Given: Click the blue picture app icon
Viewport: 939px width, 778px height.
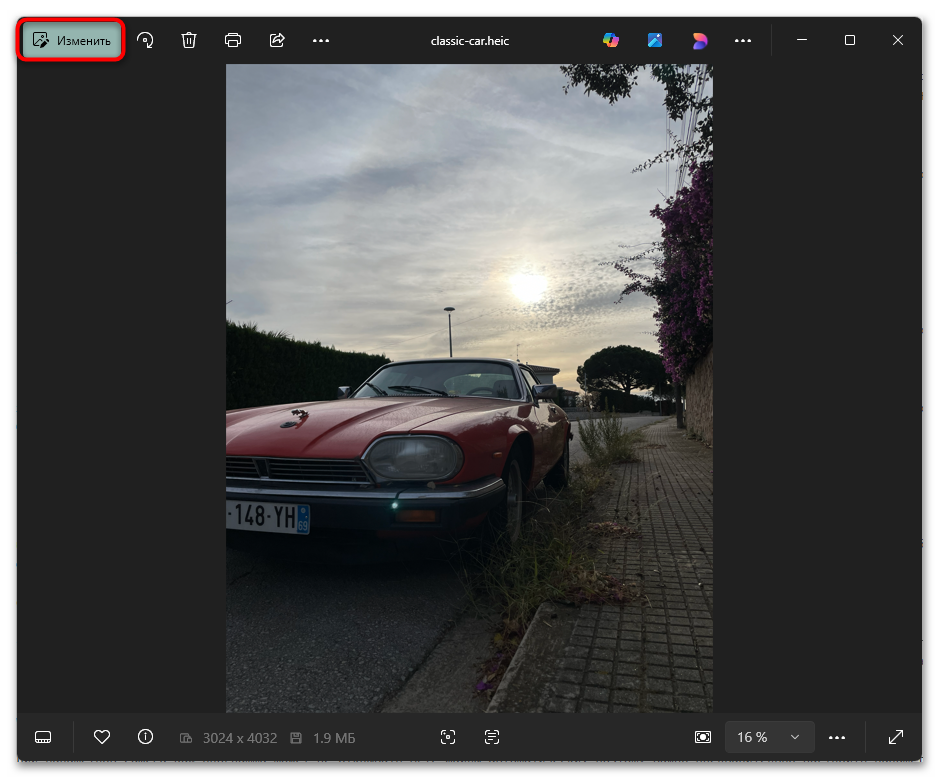Looking at the screenshot, I should tap(655, 40).
